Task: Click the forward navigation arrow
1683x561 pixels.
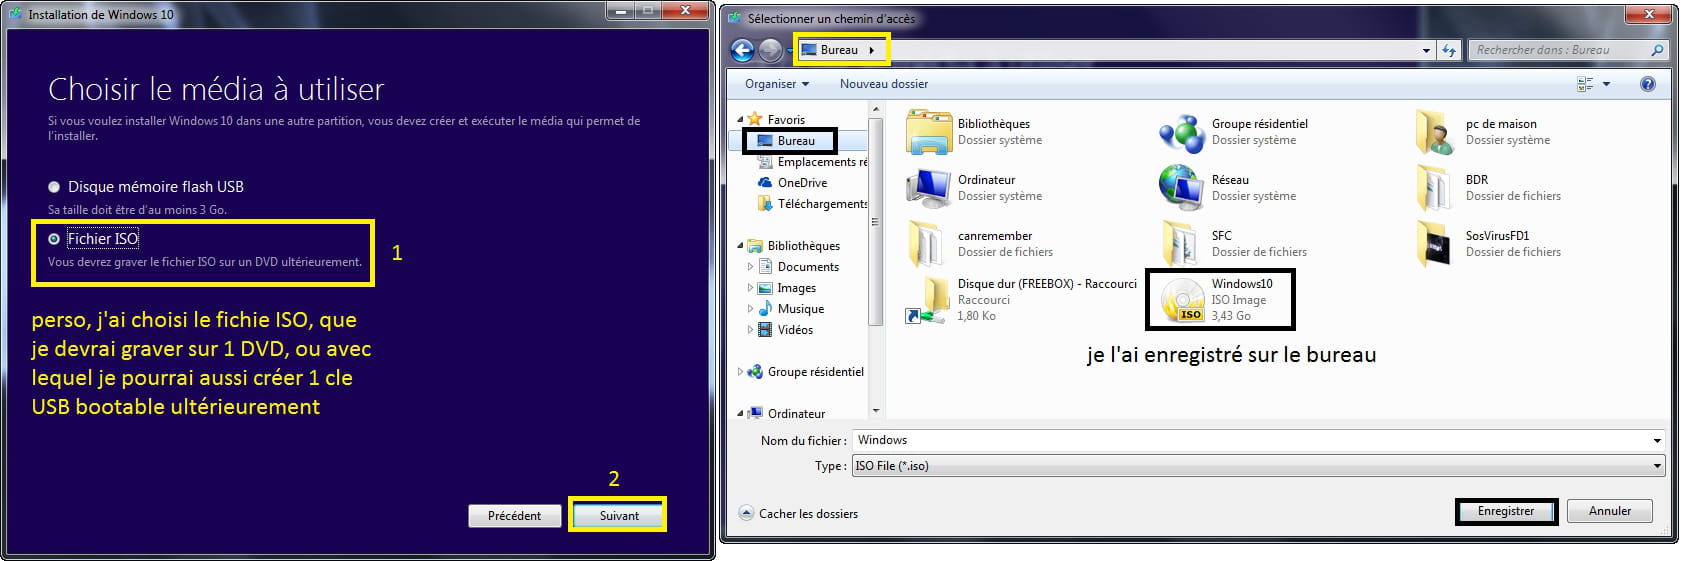Action: click(x=770, y=50)
